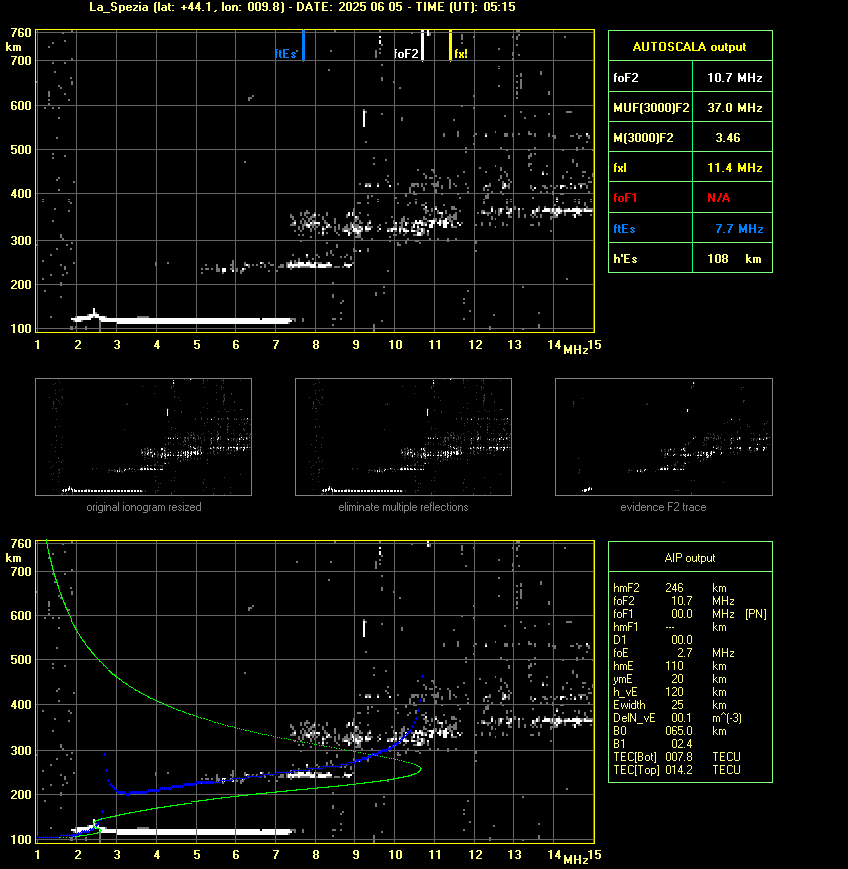Image resolution: width=848 pixels, height=869 pixels.
Task: Click the green electron density profile peak
Action: click(x=420, y=769)
